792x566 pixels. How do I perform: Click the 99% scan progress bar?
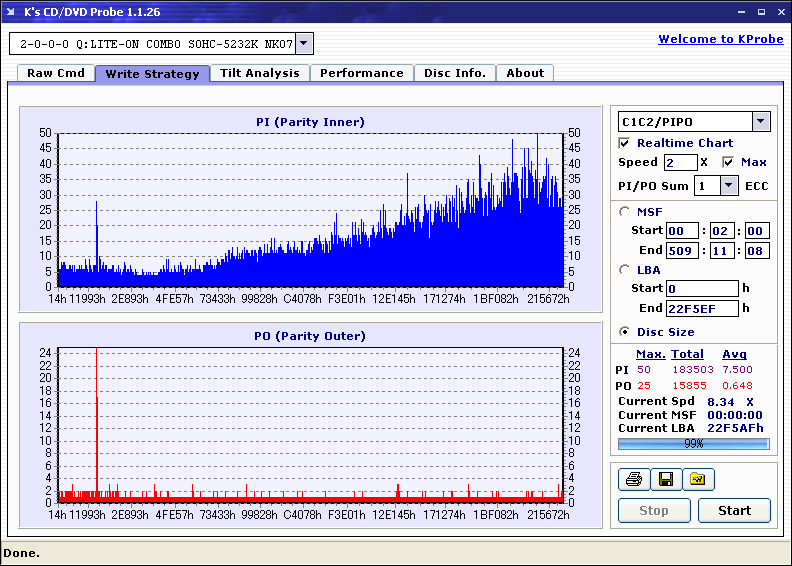pyautogui.click(x=693, y=444)
